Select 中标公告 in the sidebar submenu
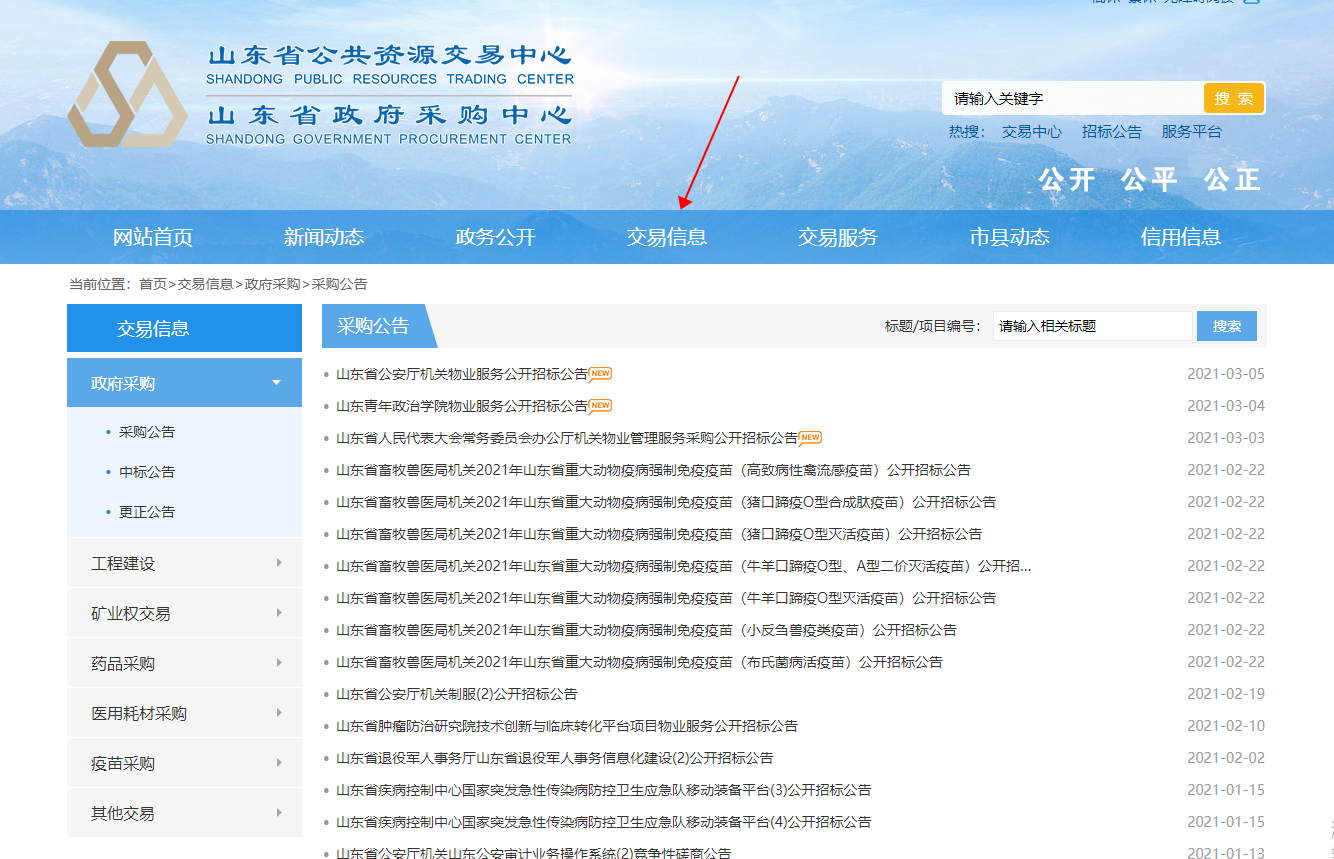The width and height of the screenshot is (1334, 859). (x=147, y=472)
